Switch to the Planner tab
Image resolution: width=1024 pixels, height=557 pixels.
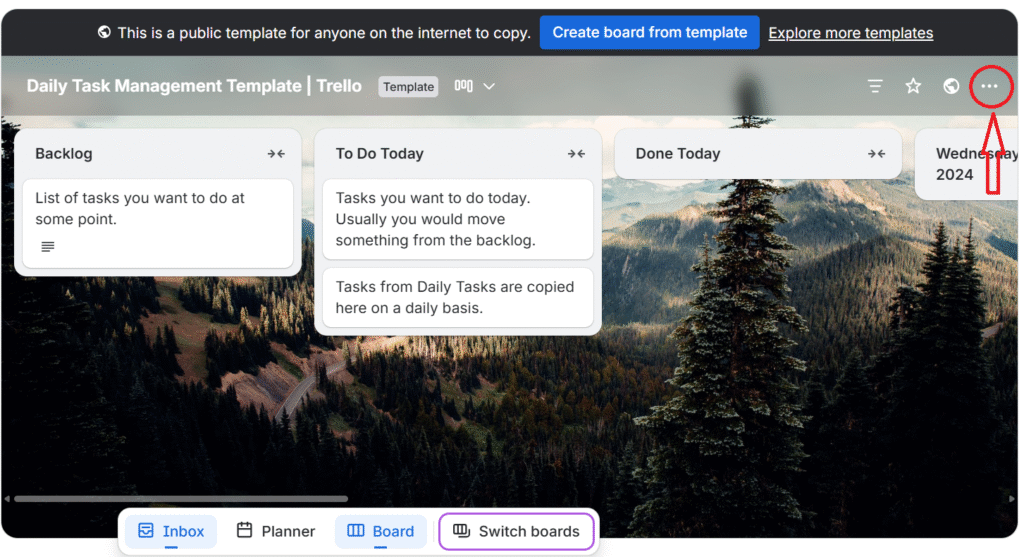pyautogui.click(x=276, y=532)
